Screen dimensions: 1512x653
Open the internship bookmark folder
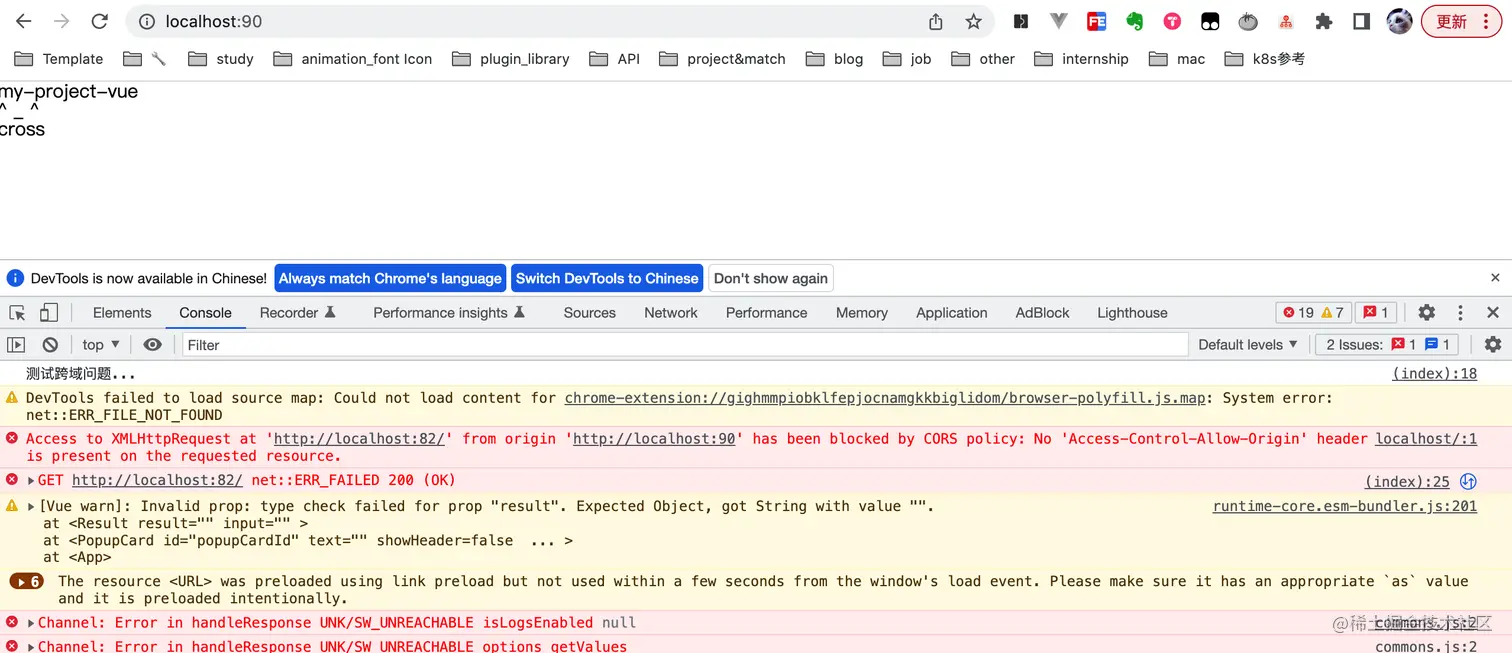pyautogui.click(x=1081, y=59)
